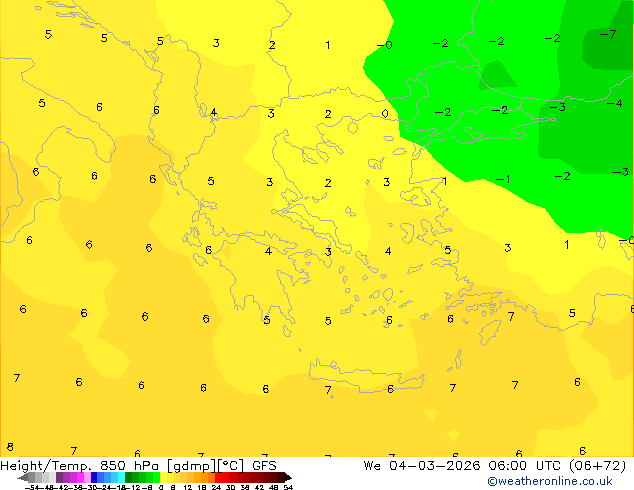Click the cyan legend swatch near -18
Screen dimensions: 634x490
pyautogui.click(x=121, y=477)
